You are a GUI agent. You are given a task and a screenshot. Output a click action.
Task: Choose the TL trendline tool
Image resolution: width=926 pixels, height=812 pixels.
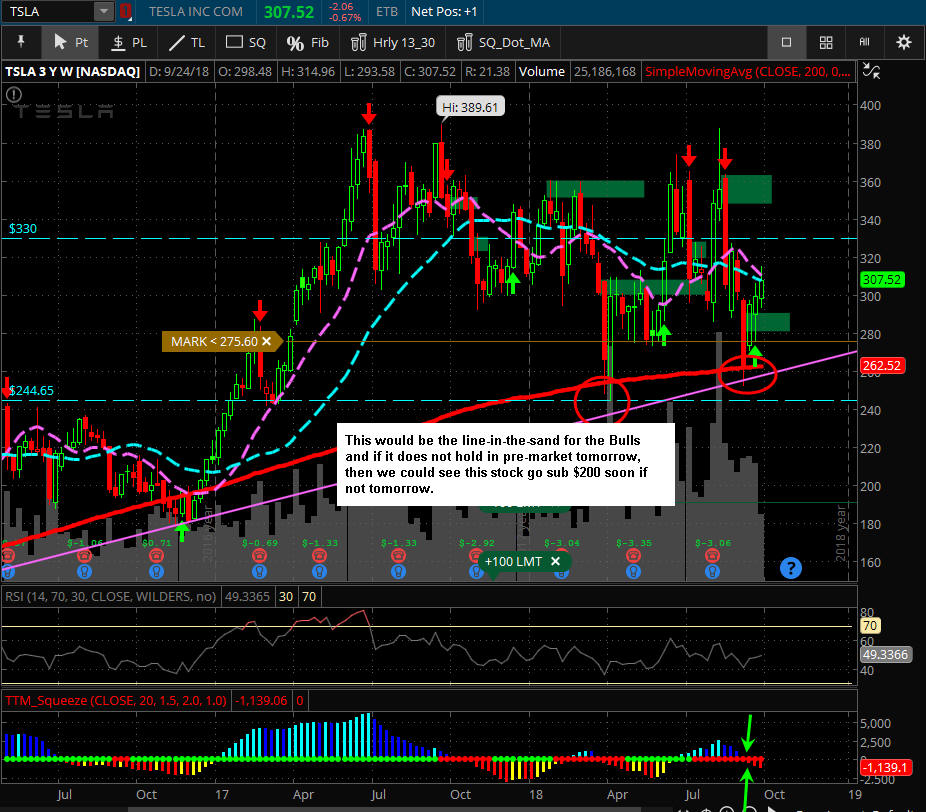(x=187, y=43)
